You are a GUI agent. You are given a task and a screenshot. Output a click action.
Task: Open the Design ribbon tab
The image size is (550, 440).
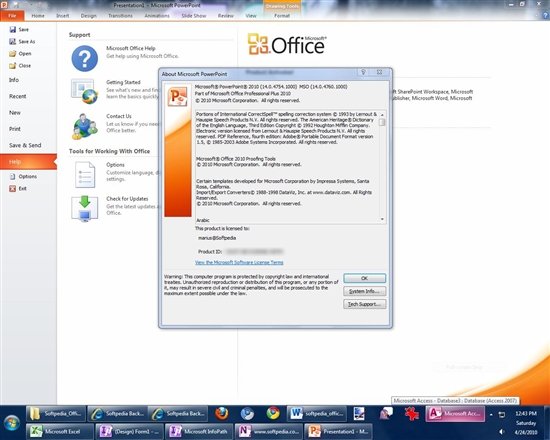pyautogui.click(x=88, y=16)
